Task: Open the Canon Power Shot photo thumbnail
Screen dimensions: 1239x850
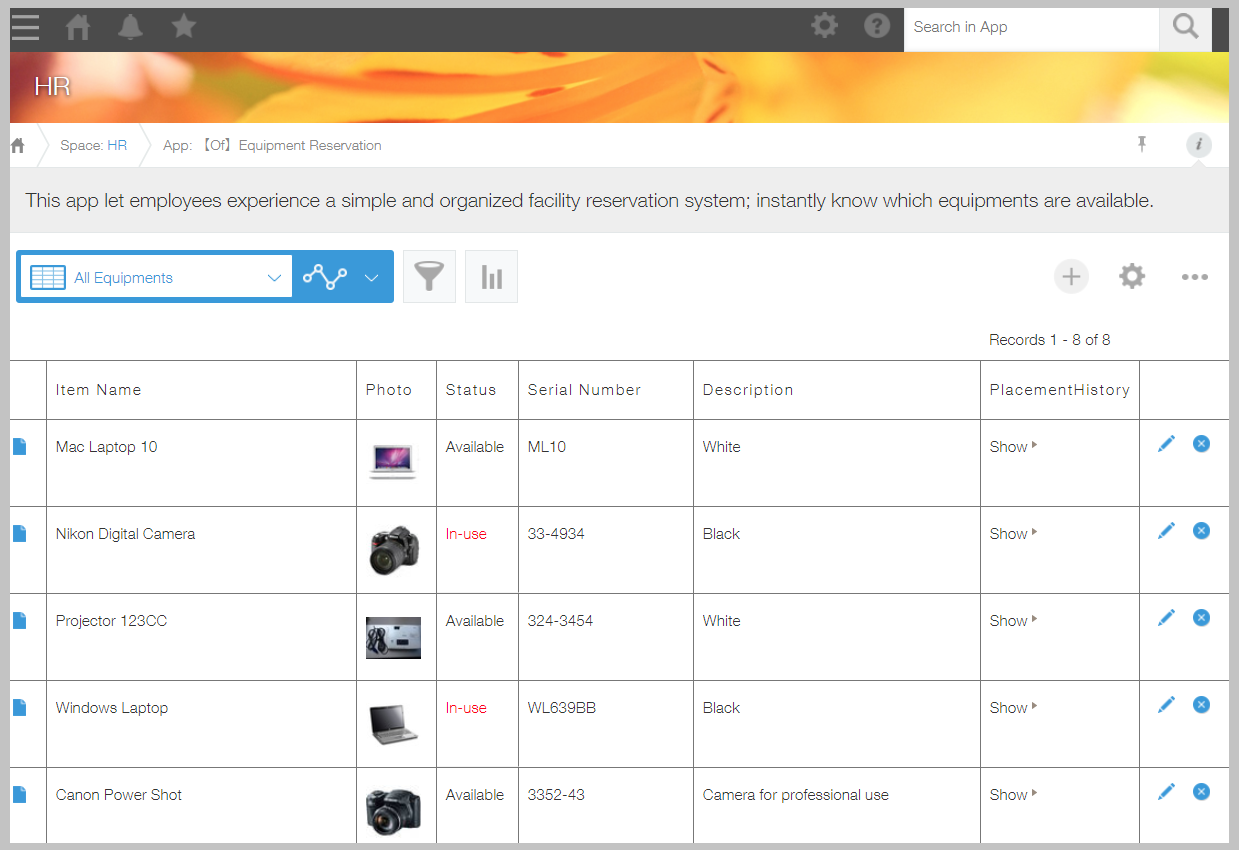Action: [x=393, y=811]
